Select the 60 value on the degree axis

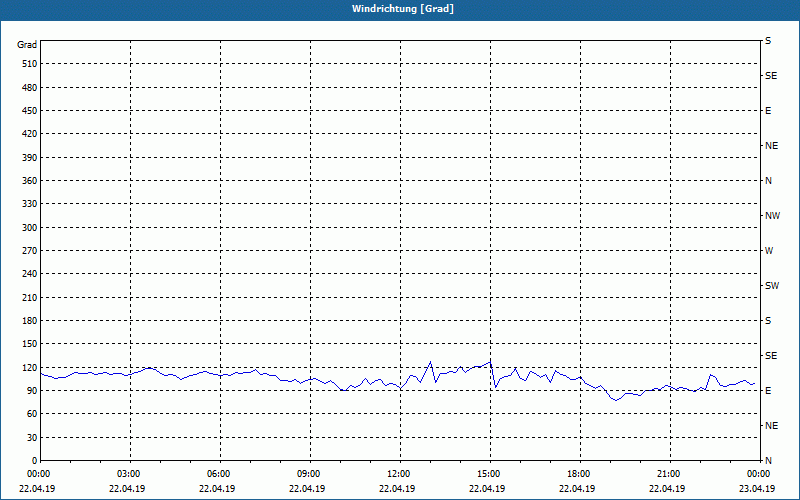point(32,414)
